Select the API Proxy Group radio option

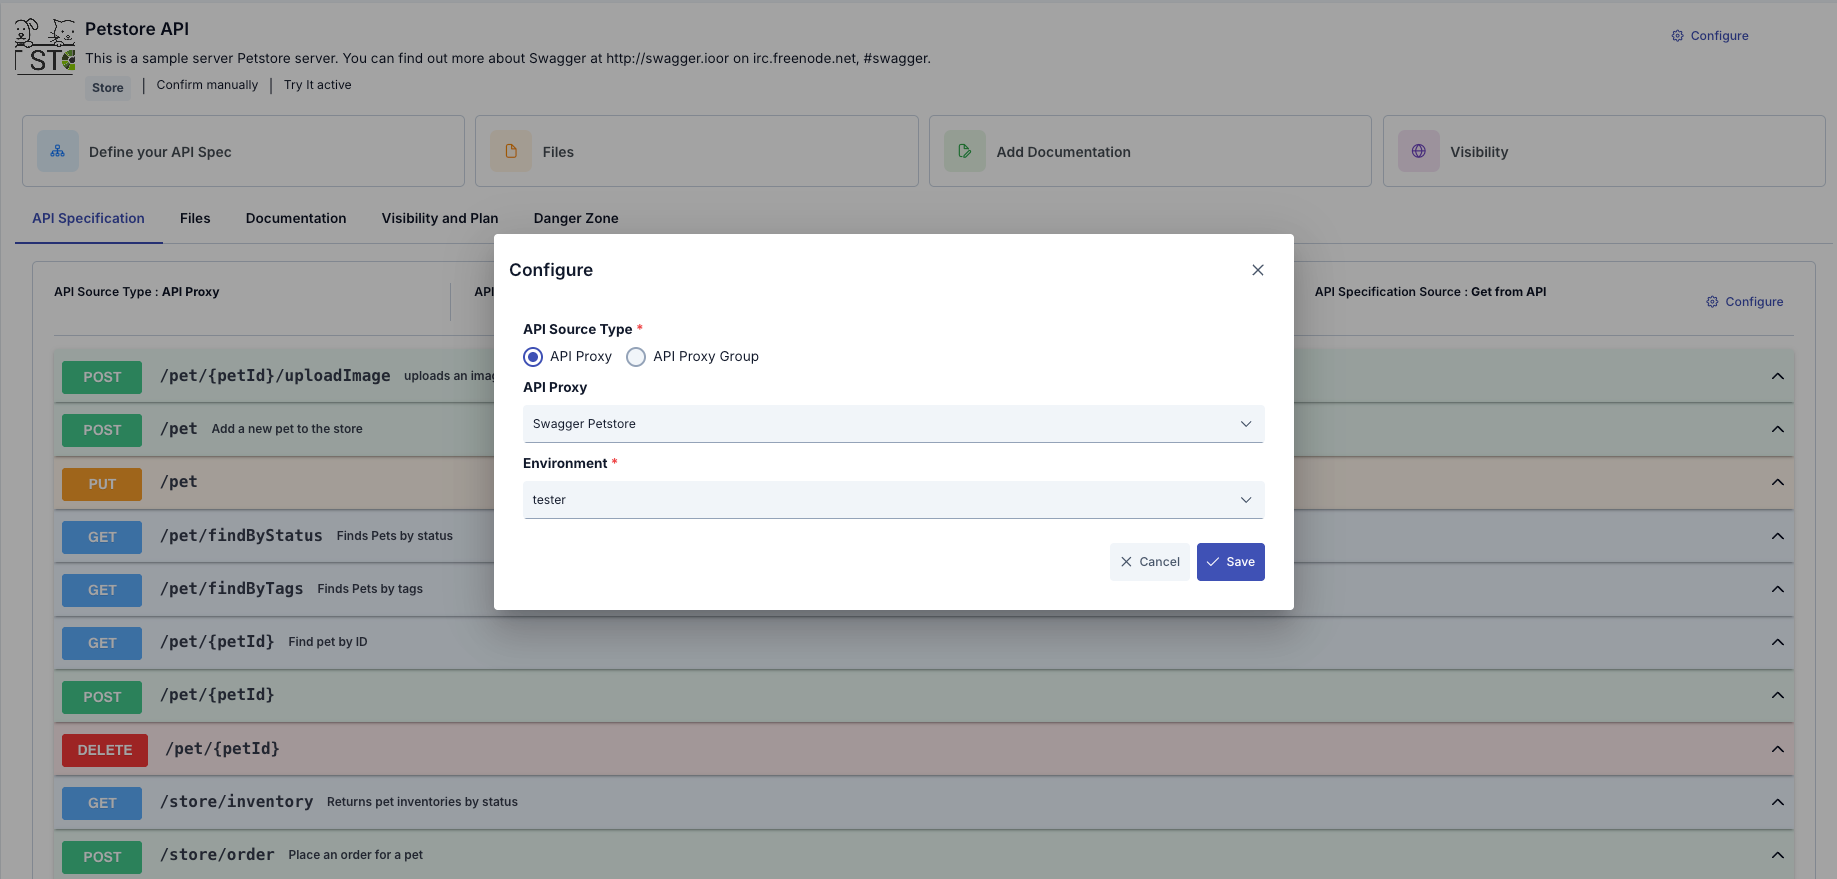point(636,357)
